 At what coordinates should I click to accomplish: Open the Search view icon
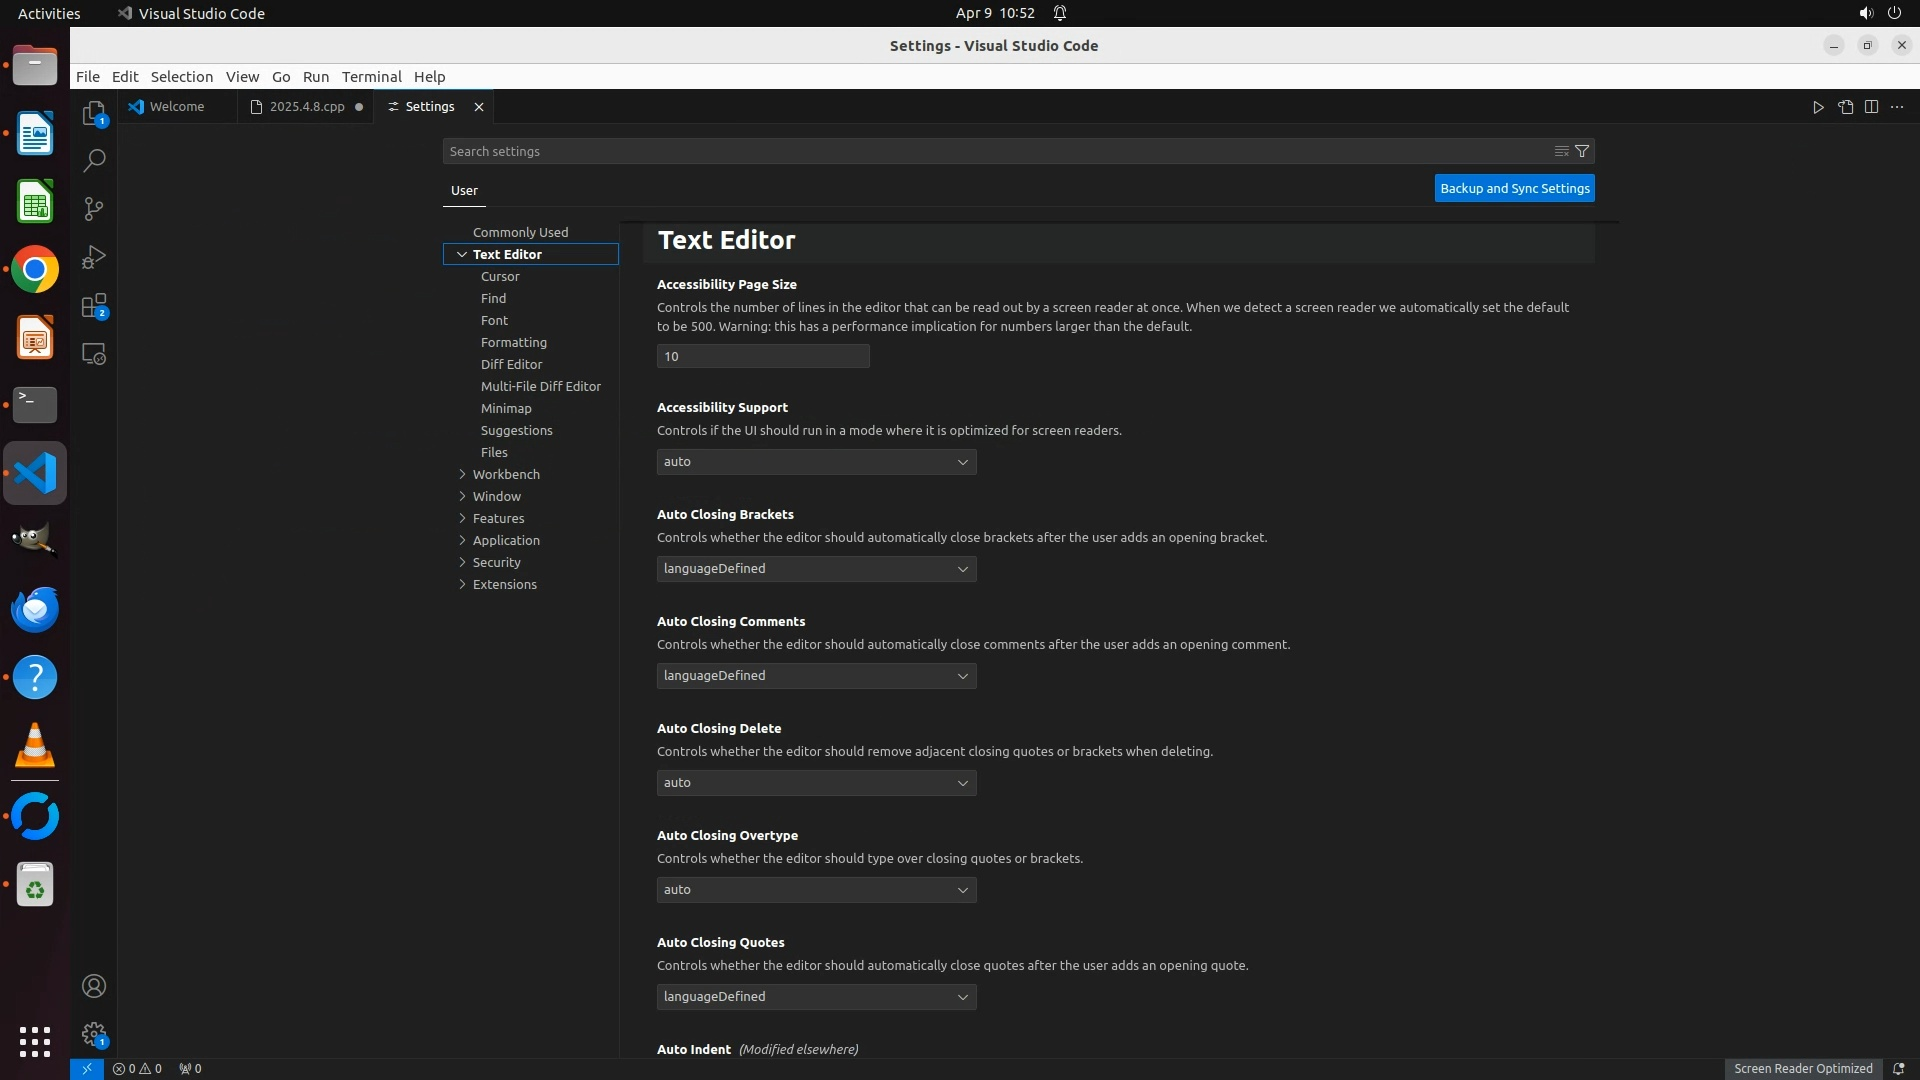(93, 161)
